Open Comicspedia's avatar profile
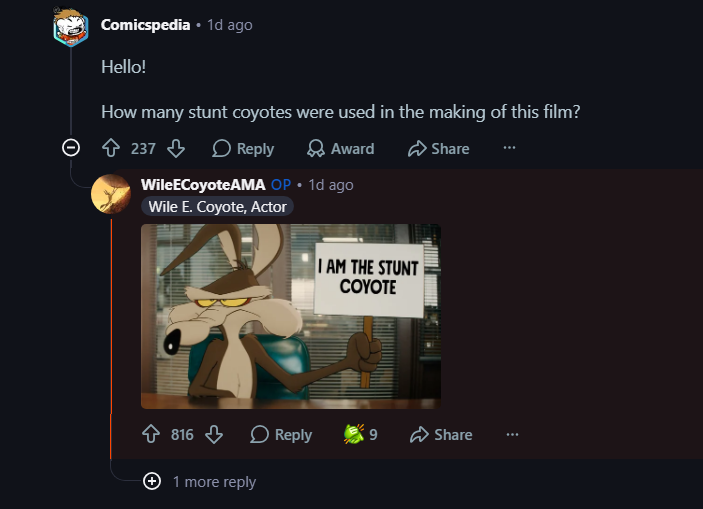 (71, 27)
